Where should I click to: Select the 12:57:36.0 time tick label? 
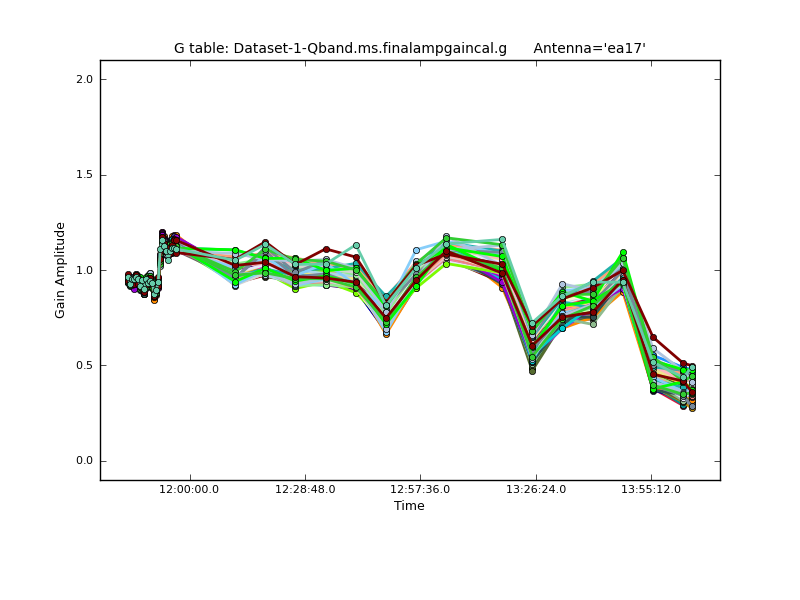coord(420,490)
